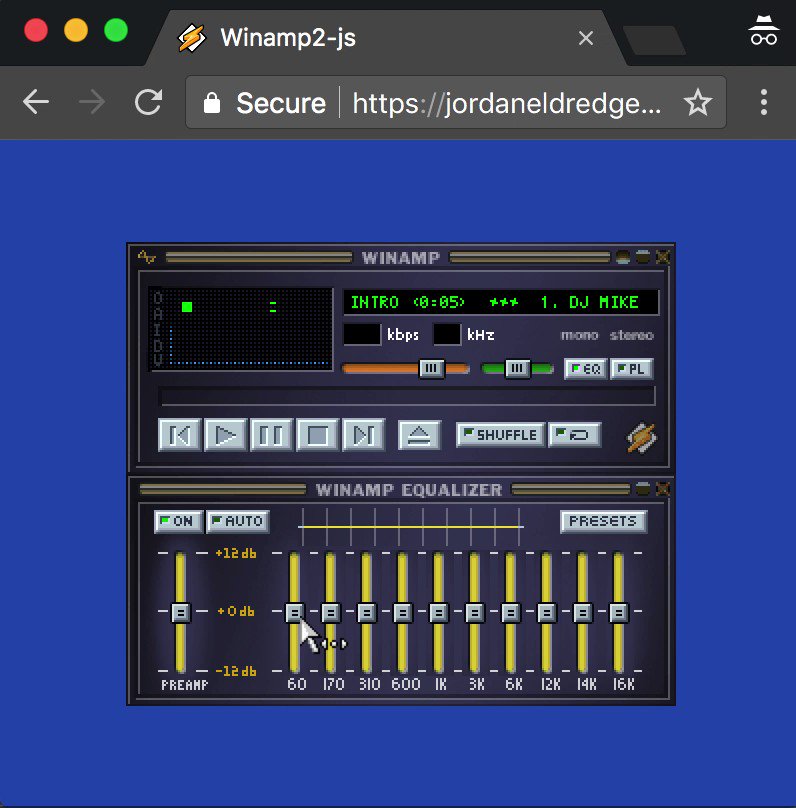
Task: Open the Winamp options menu icon in title bar
Action: [147, 257]
